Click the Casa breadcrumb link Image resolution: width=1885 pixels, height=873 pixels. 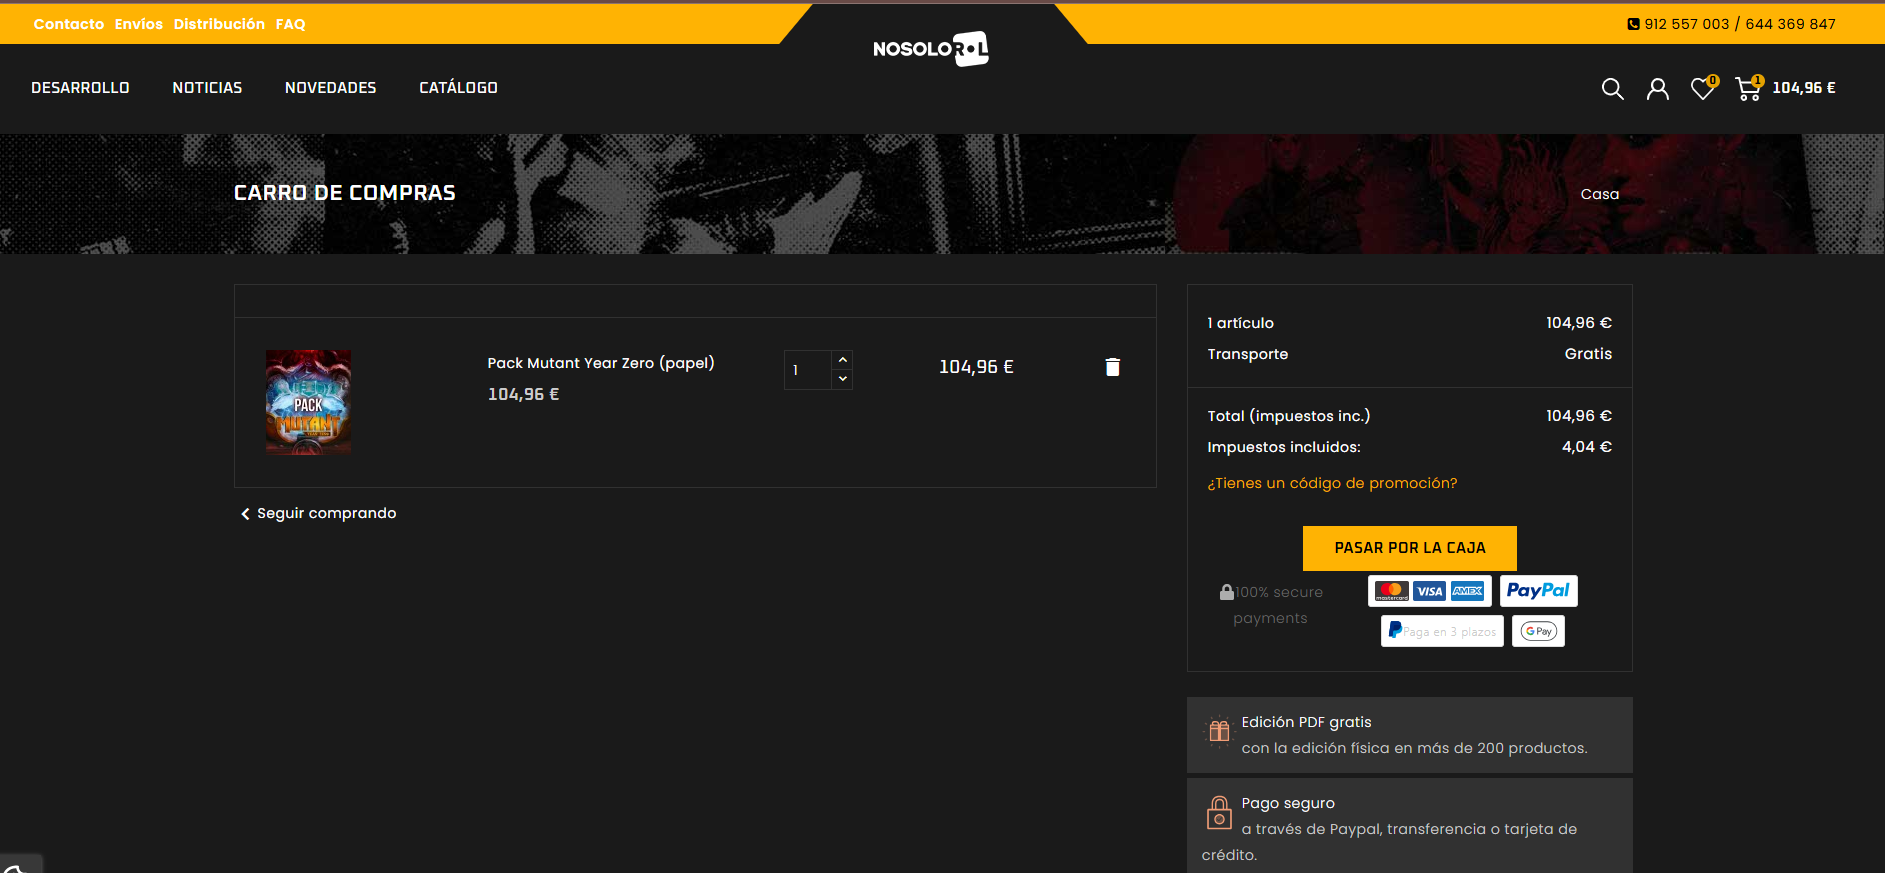pos(1600,194)
